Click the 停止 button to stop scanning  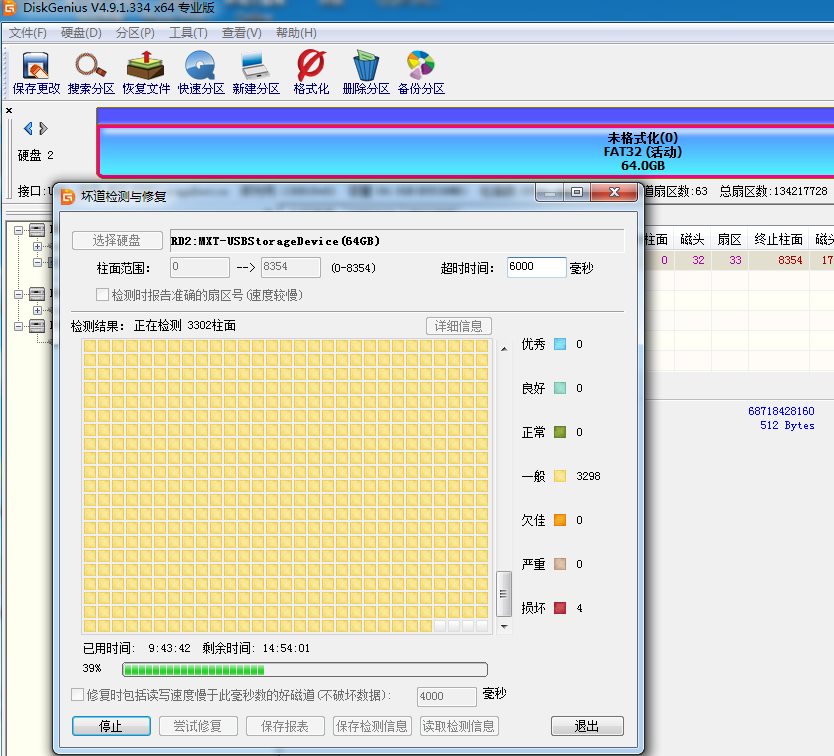(x=111, y=726)
